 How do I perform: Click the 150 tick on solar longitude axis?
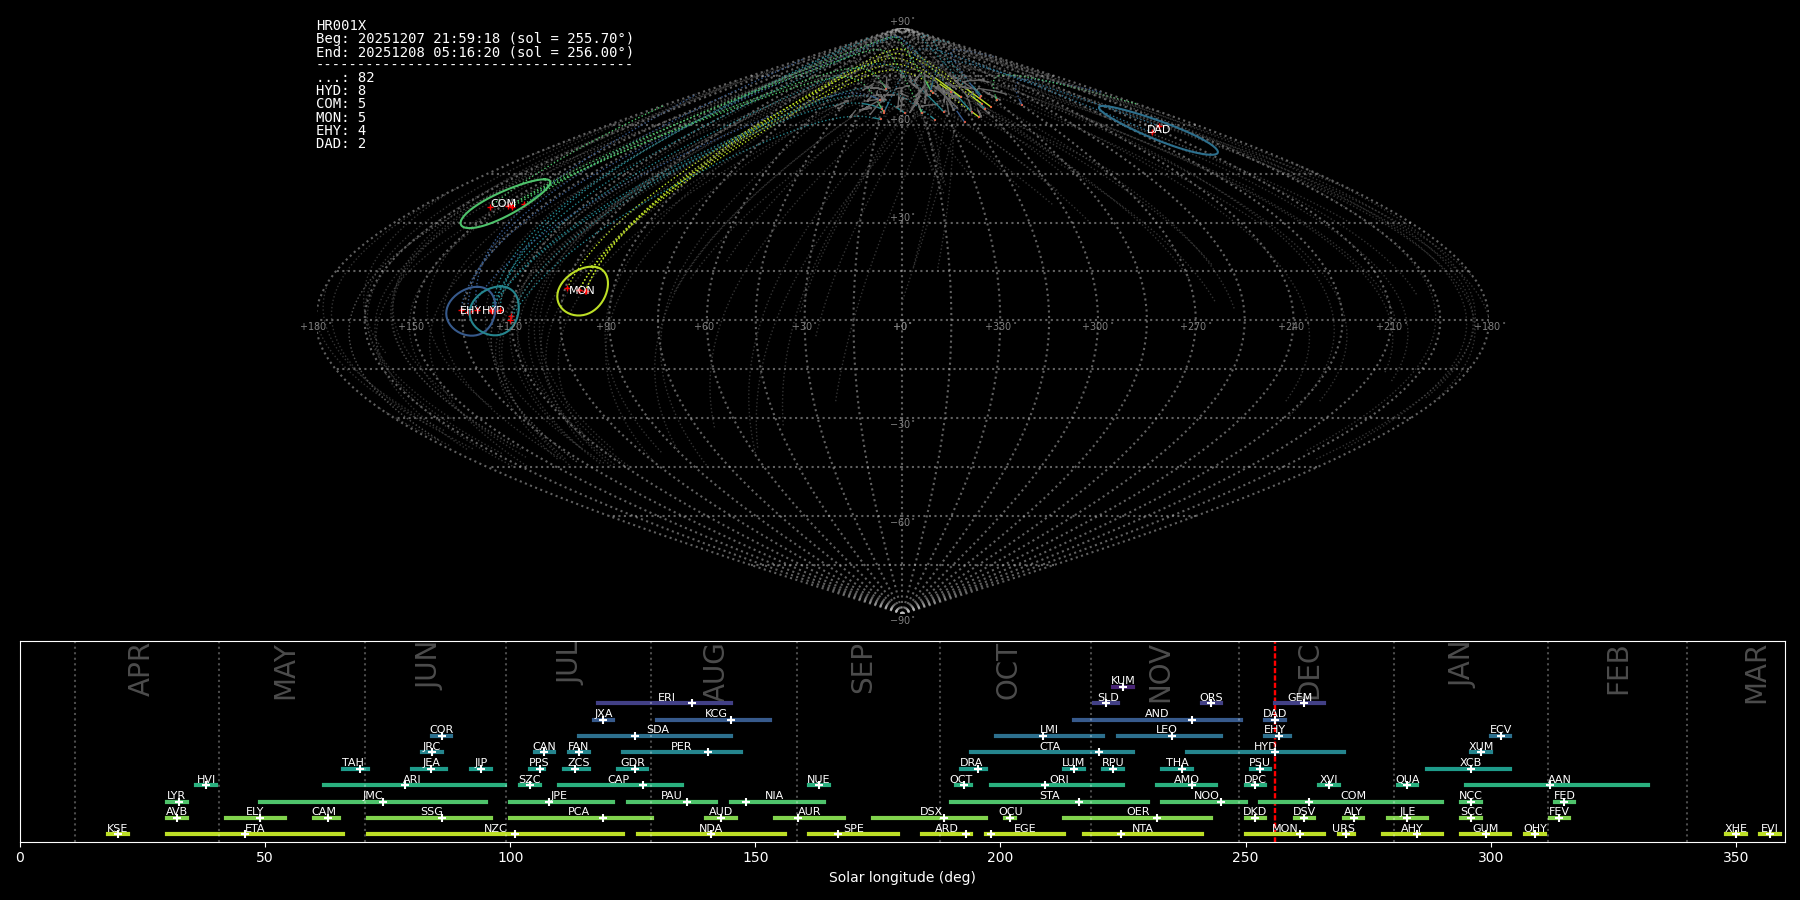(x=755, y=857)
